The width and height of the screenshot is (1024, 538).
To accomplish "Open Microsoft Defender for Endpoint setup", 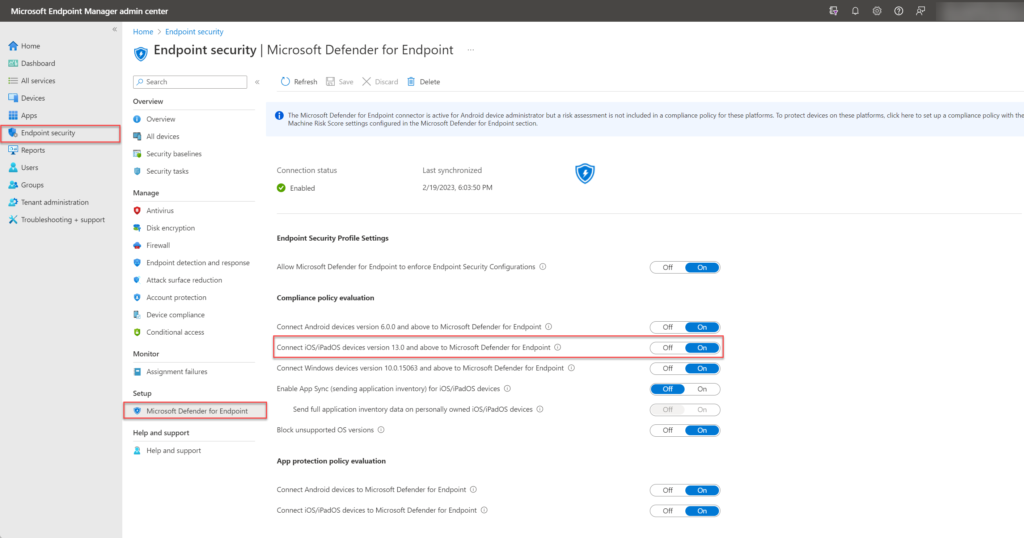I will point(195,411).
